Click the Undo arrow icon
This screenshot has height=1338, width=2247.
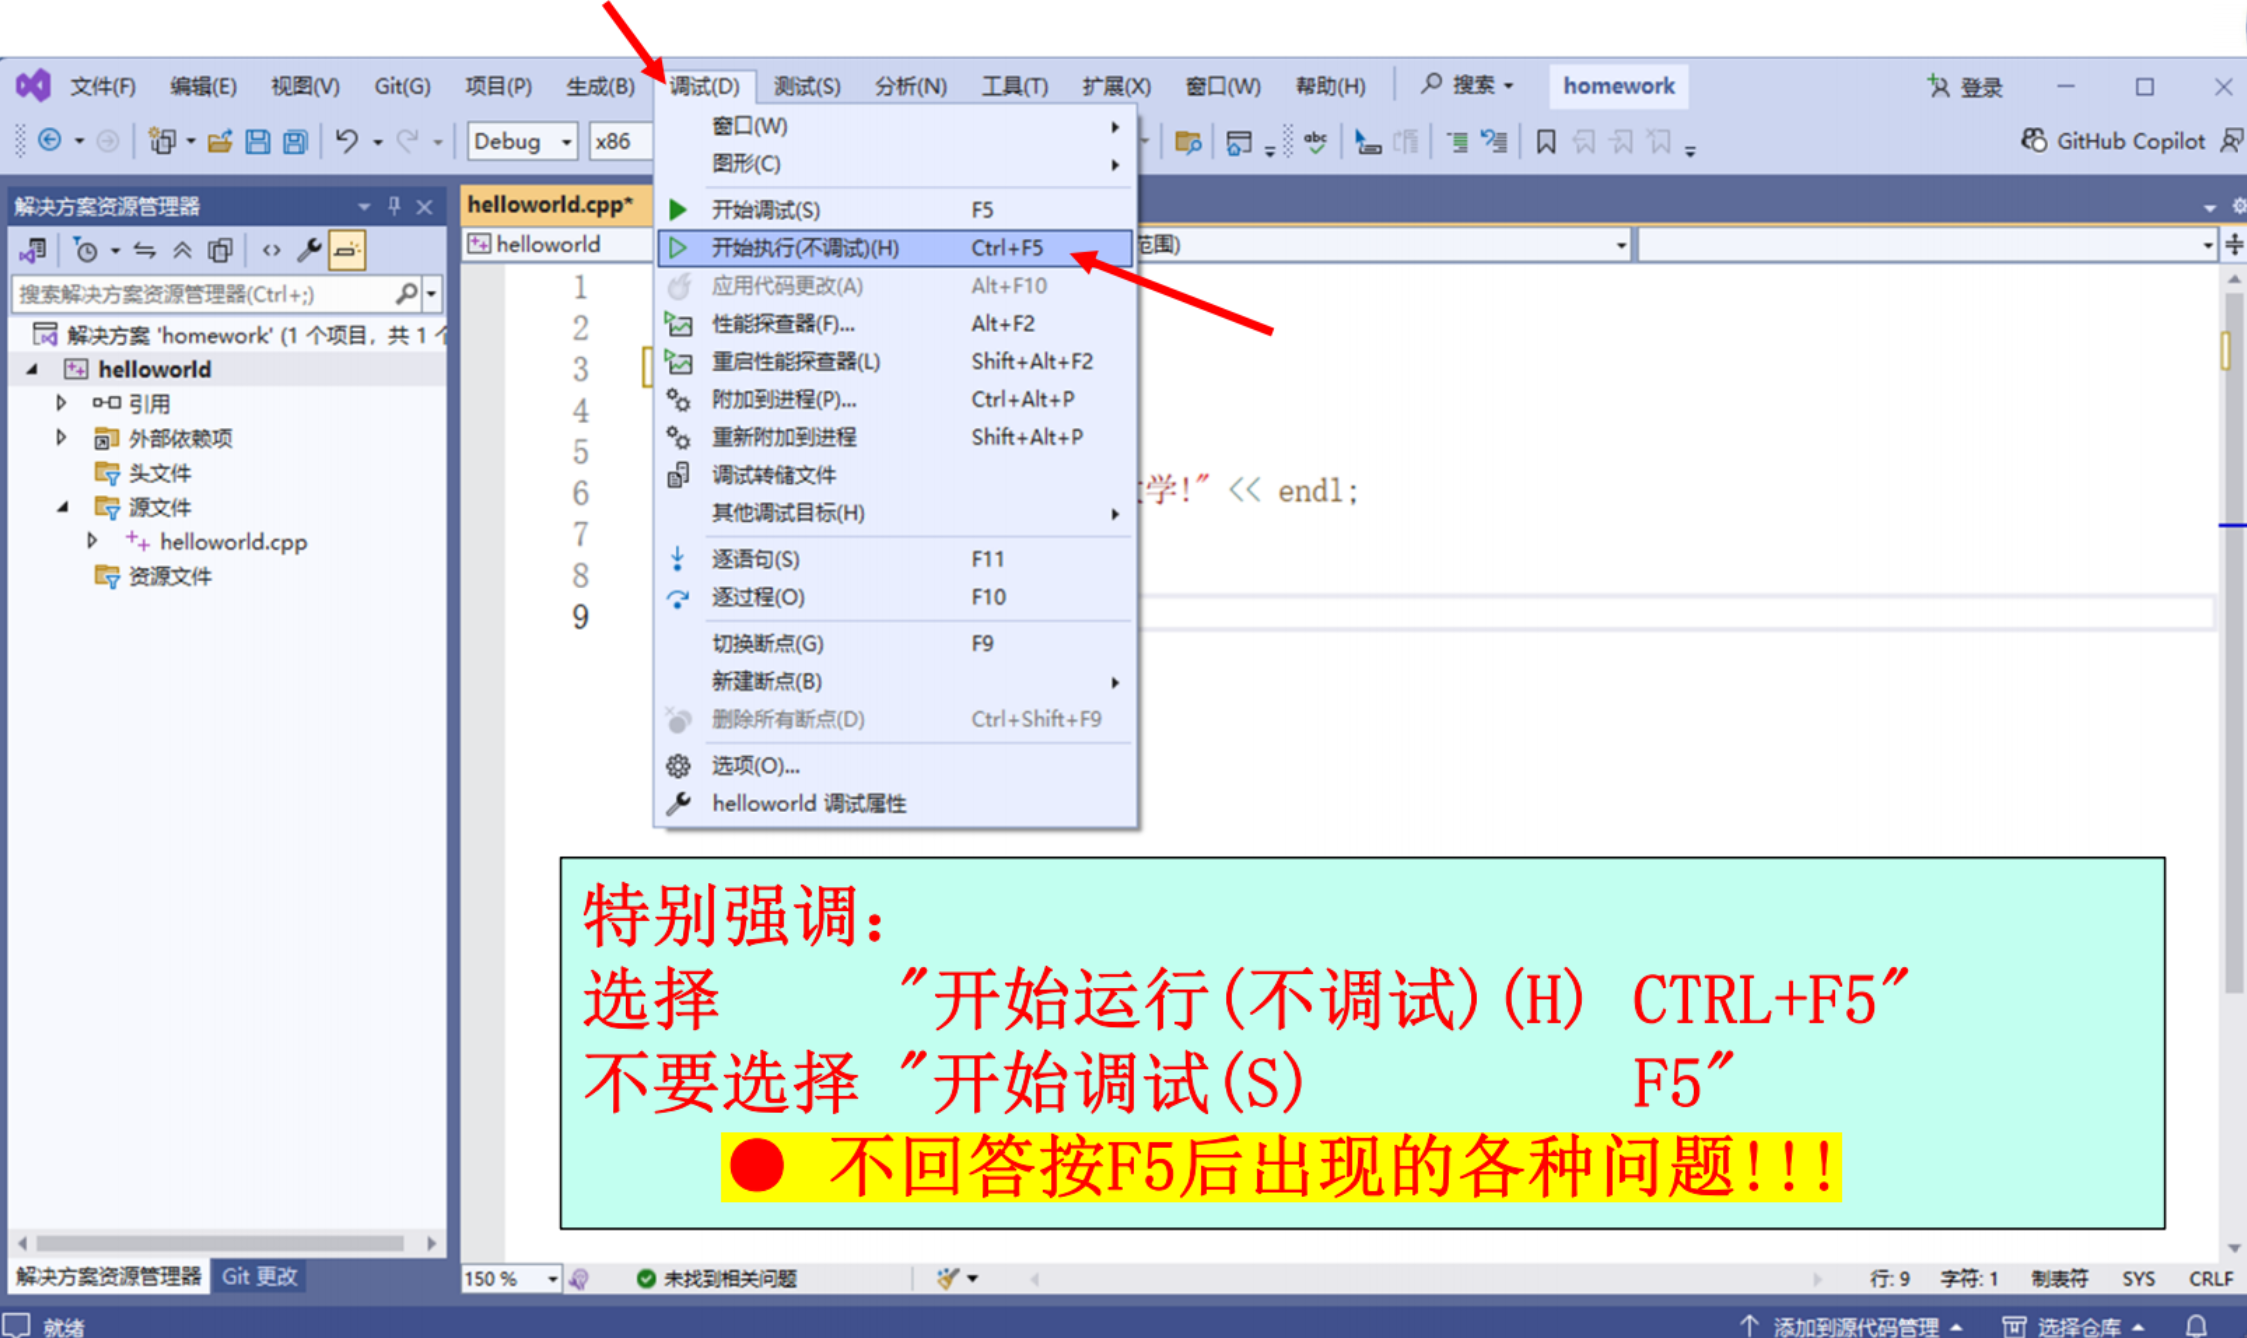coord(346,141)
